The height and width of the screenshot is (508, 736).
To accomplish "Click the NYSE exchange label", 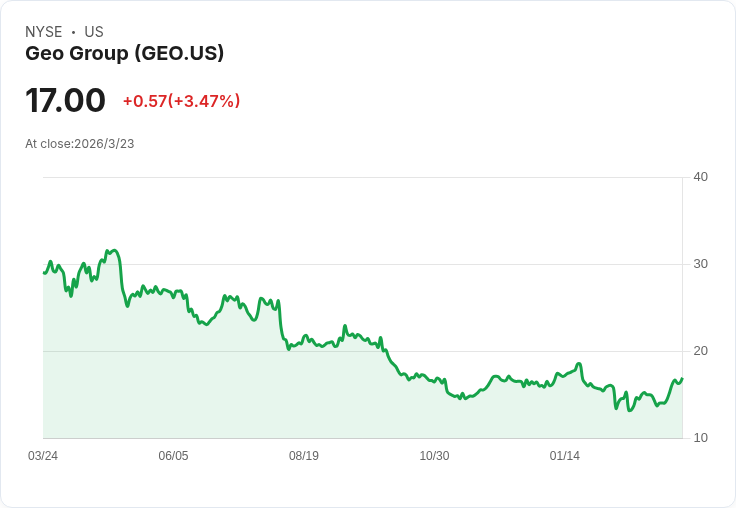I will pyautogui.click(x=44, y=32).
